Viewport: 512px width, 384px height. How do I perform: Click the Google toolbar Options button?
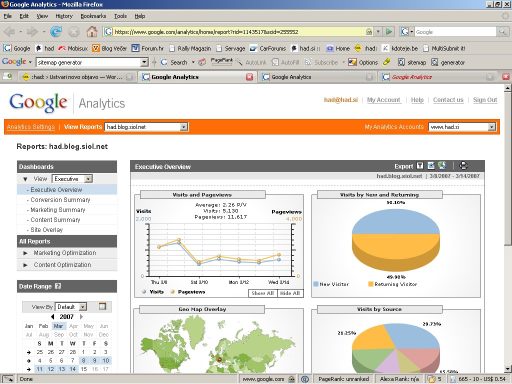coord(363,62)
